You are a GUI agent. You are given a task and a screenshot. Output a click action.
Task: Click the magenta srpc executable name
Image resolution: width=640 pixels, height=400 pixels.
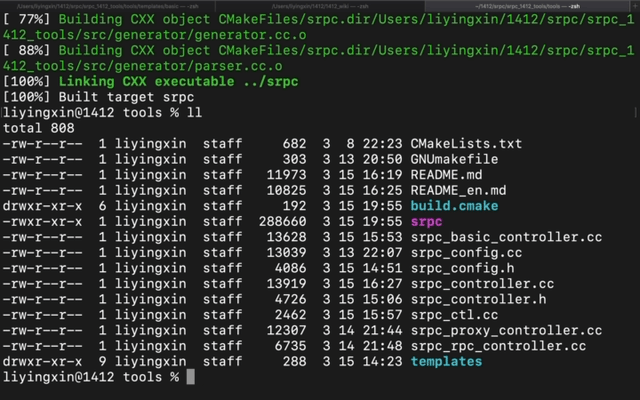click(427, 221)
